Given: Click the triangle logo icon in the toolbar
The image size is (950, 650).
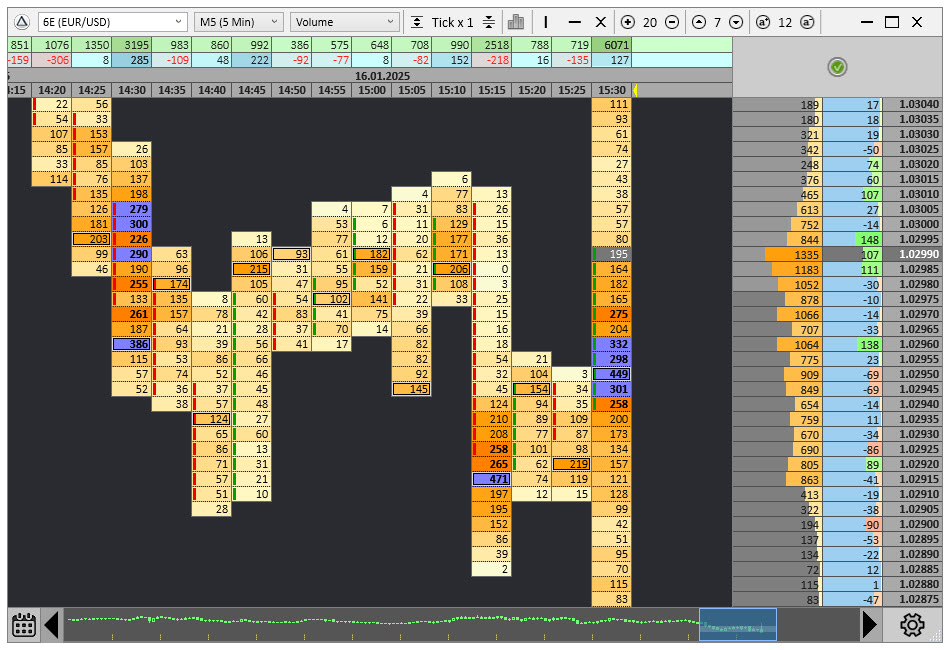Looking at the screenshot, I should tap(22, 22).
